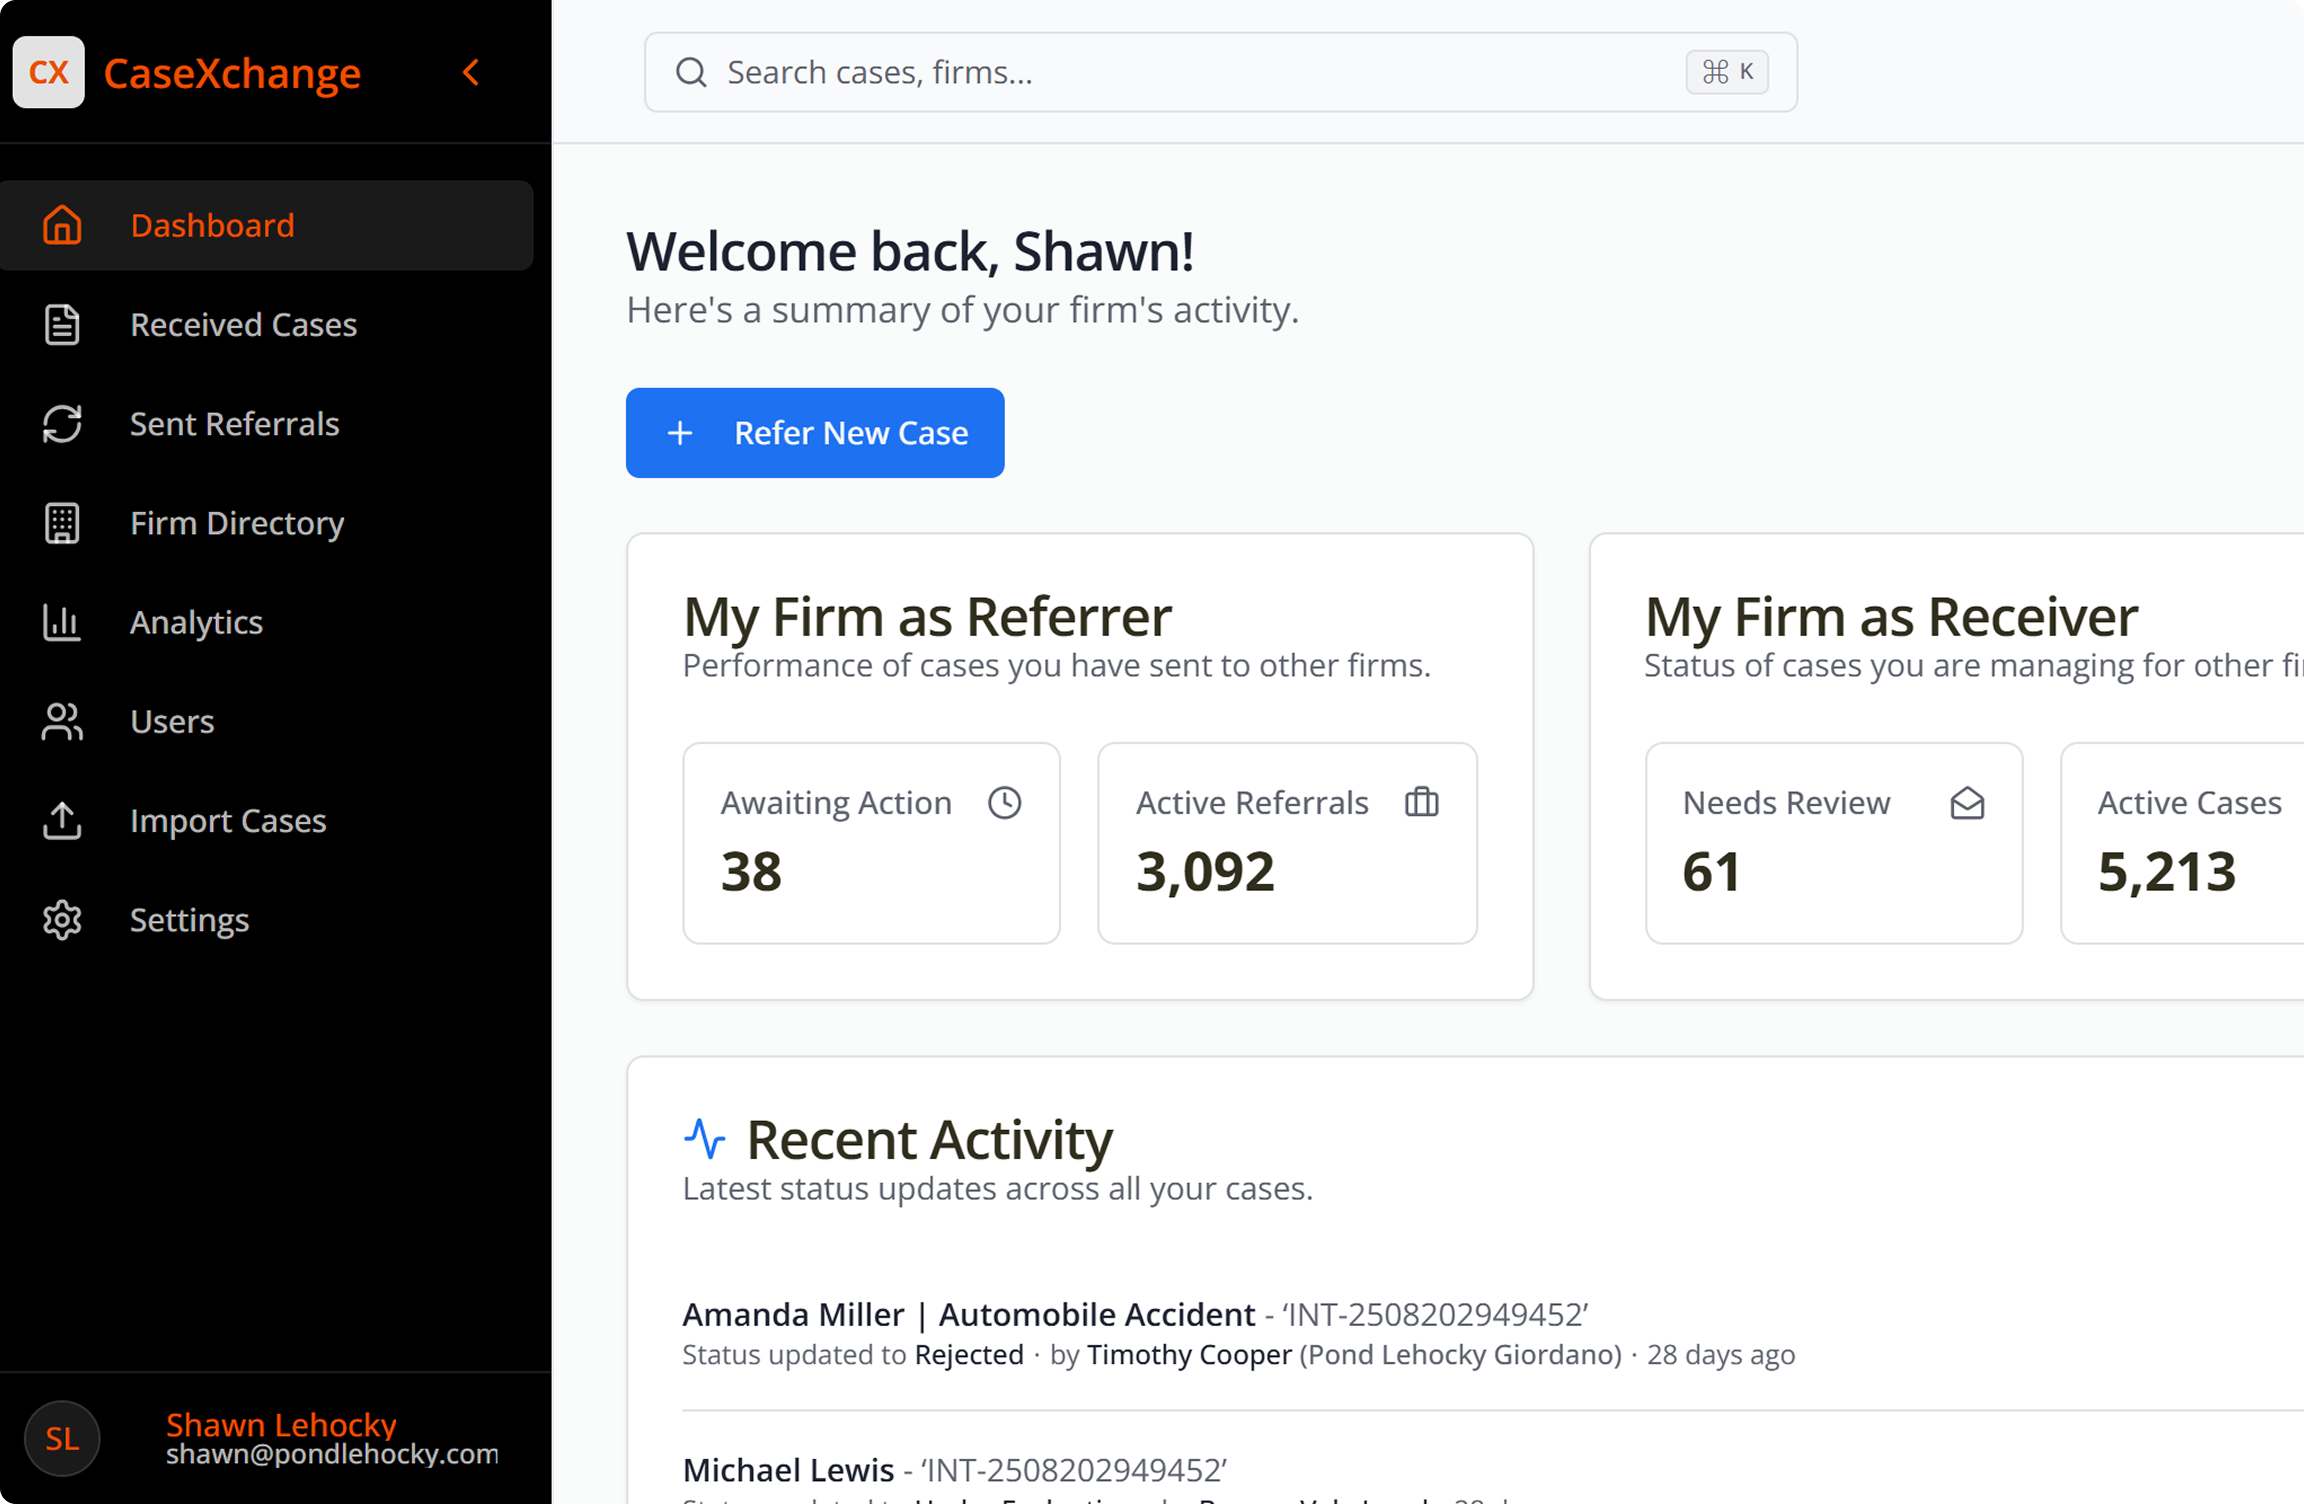
Task: Open Amanda Miller Automobile Accident activity
Action: click(967, 1314)
